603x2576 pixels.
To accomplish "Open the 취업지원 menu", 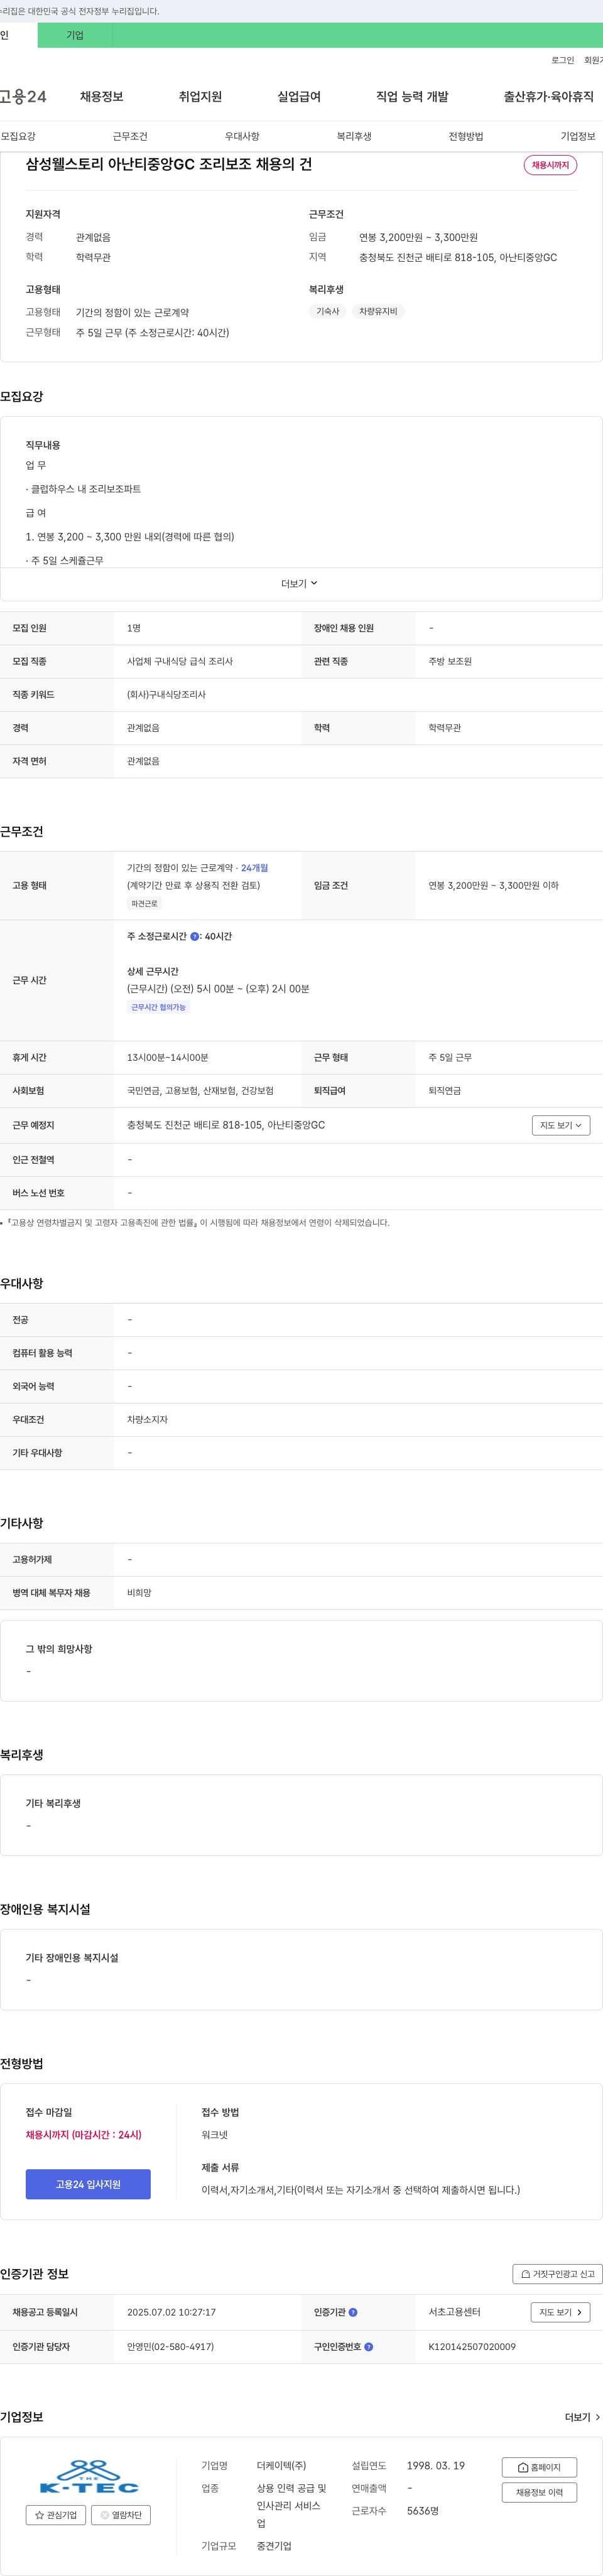I will (x=200, y=97).
